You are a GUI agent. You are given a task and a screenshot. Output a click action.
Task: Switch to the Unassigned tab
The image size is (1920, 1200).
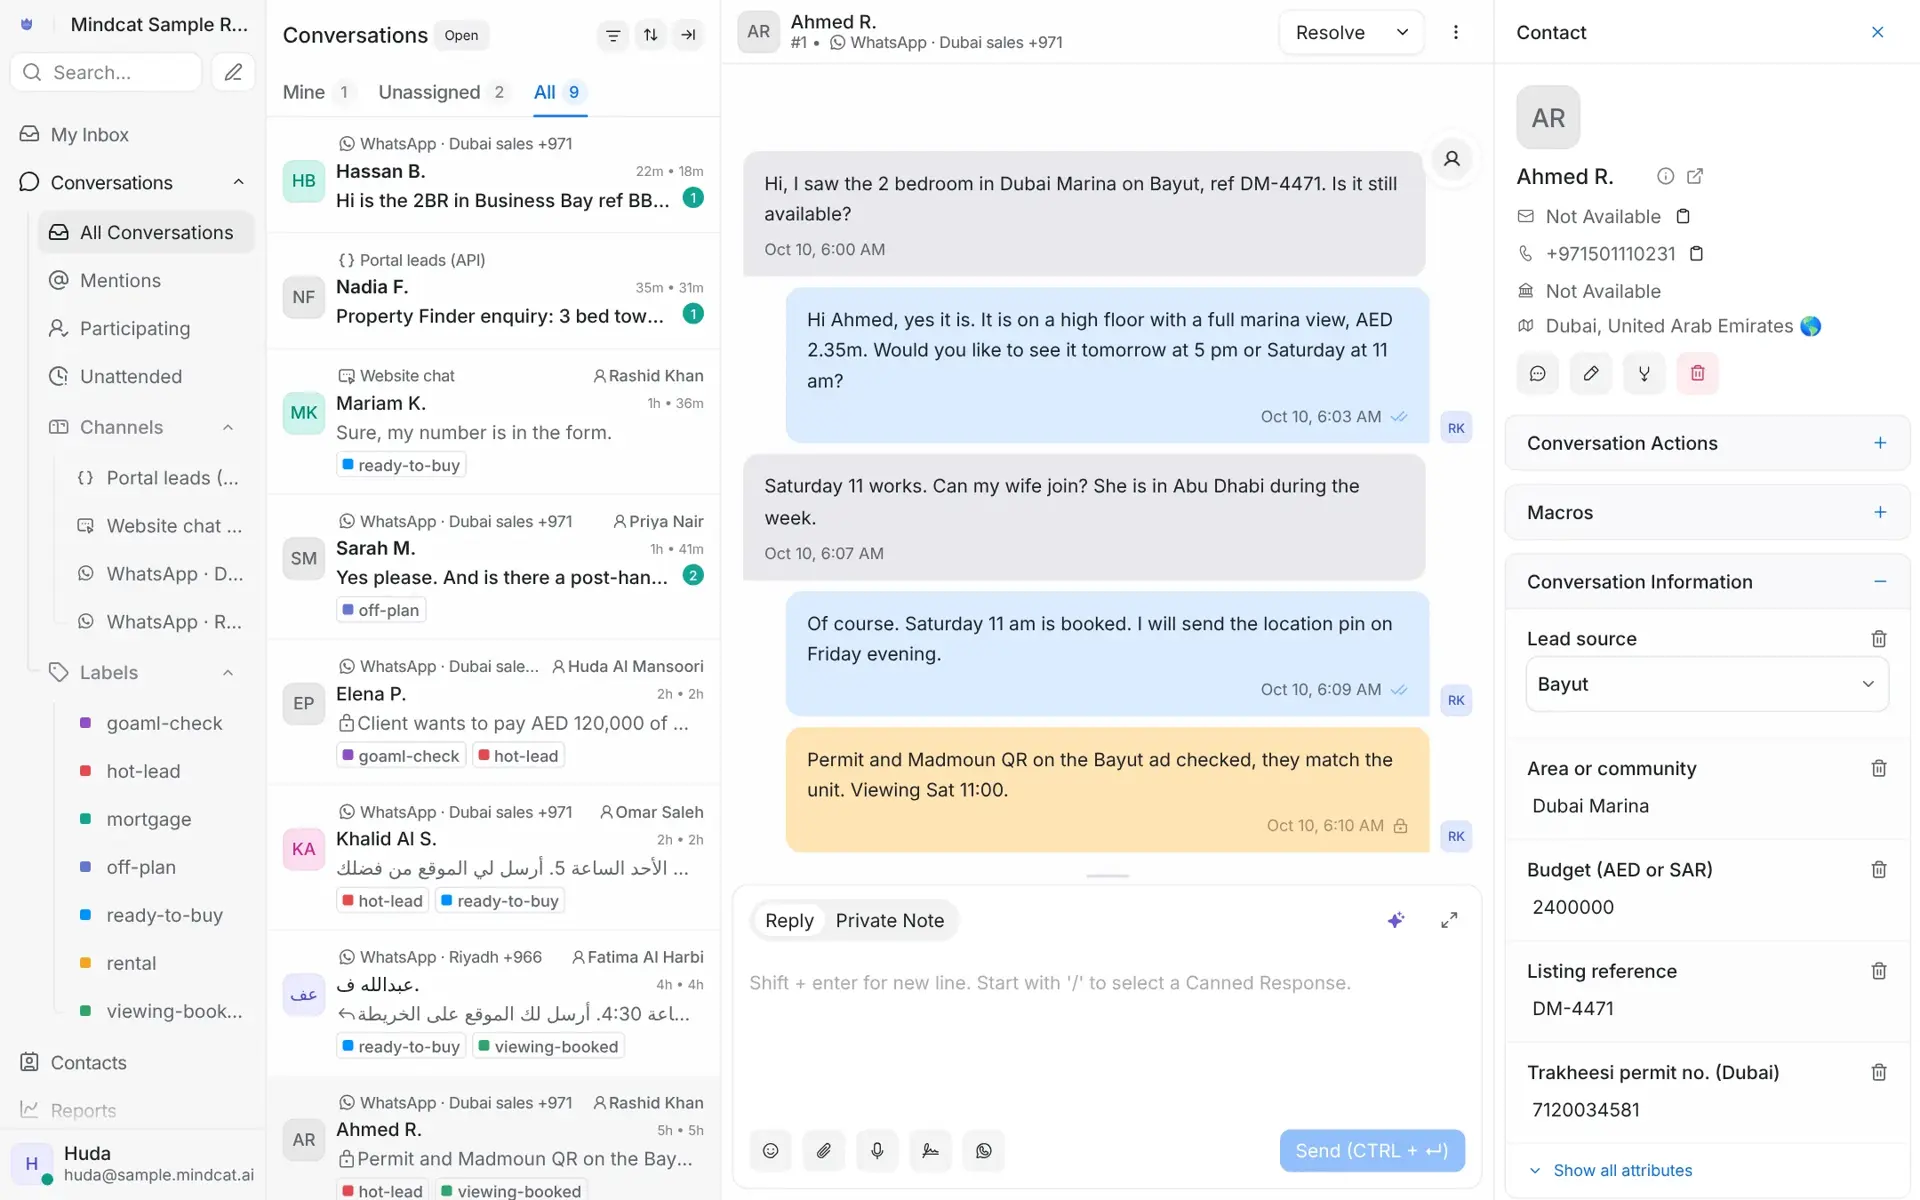pos(443,92)
